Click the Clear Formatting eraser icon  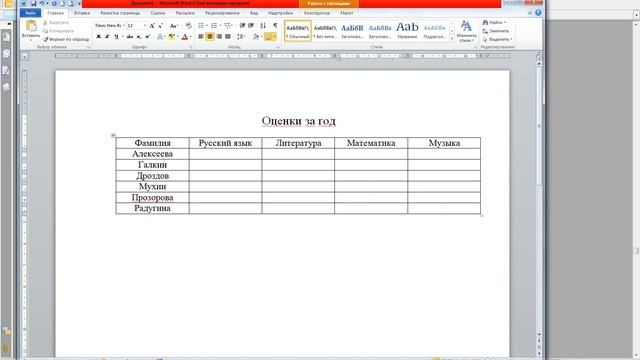[x=189, y=26]
